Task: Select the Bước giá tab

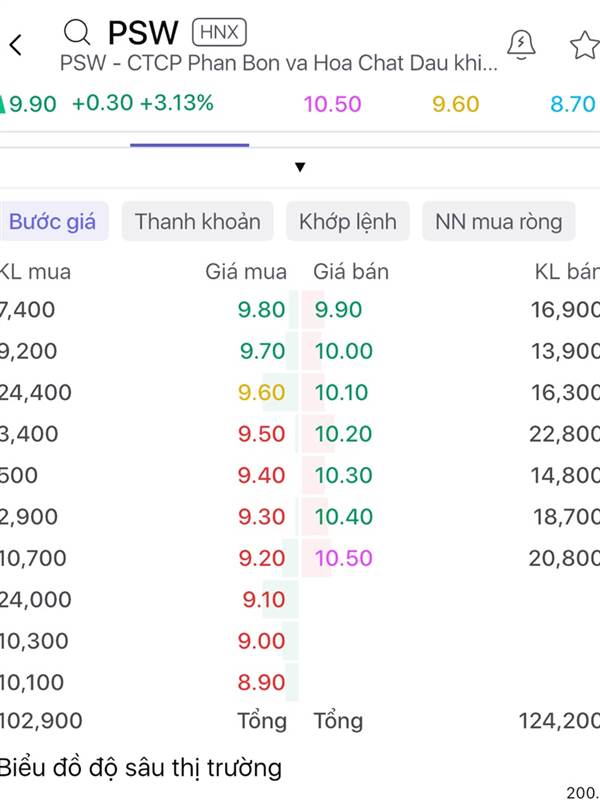Action: tap(53, 221)
